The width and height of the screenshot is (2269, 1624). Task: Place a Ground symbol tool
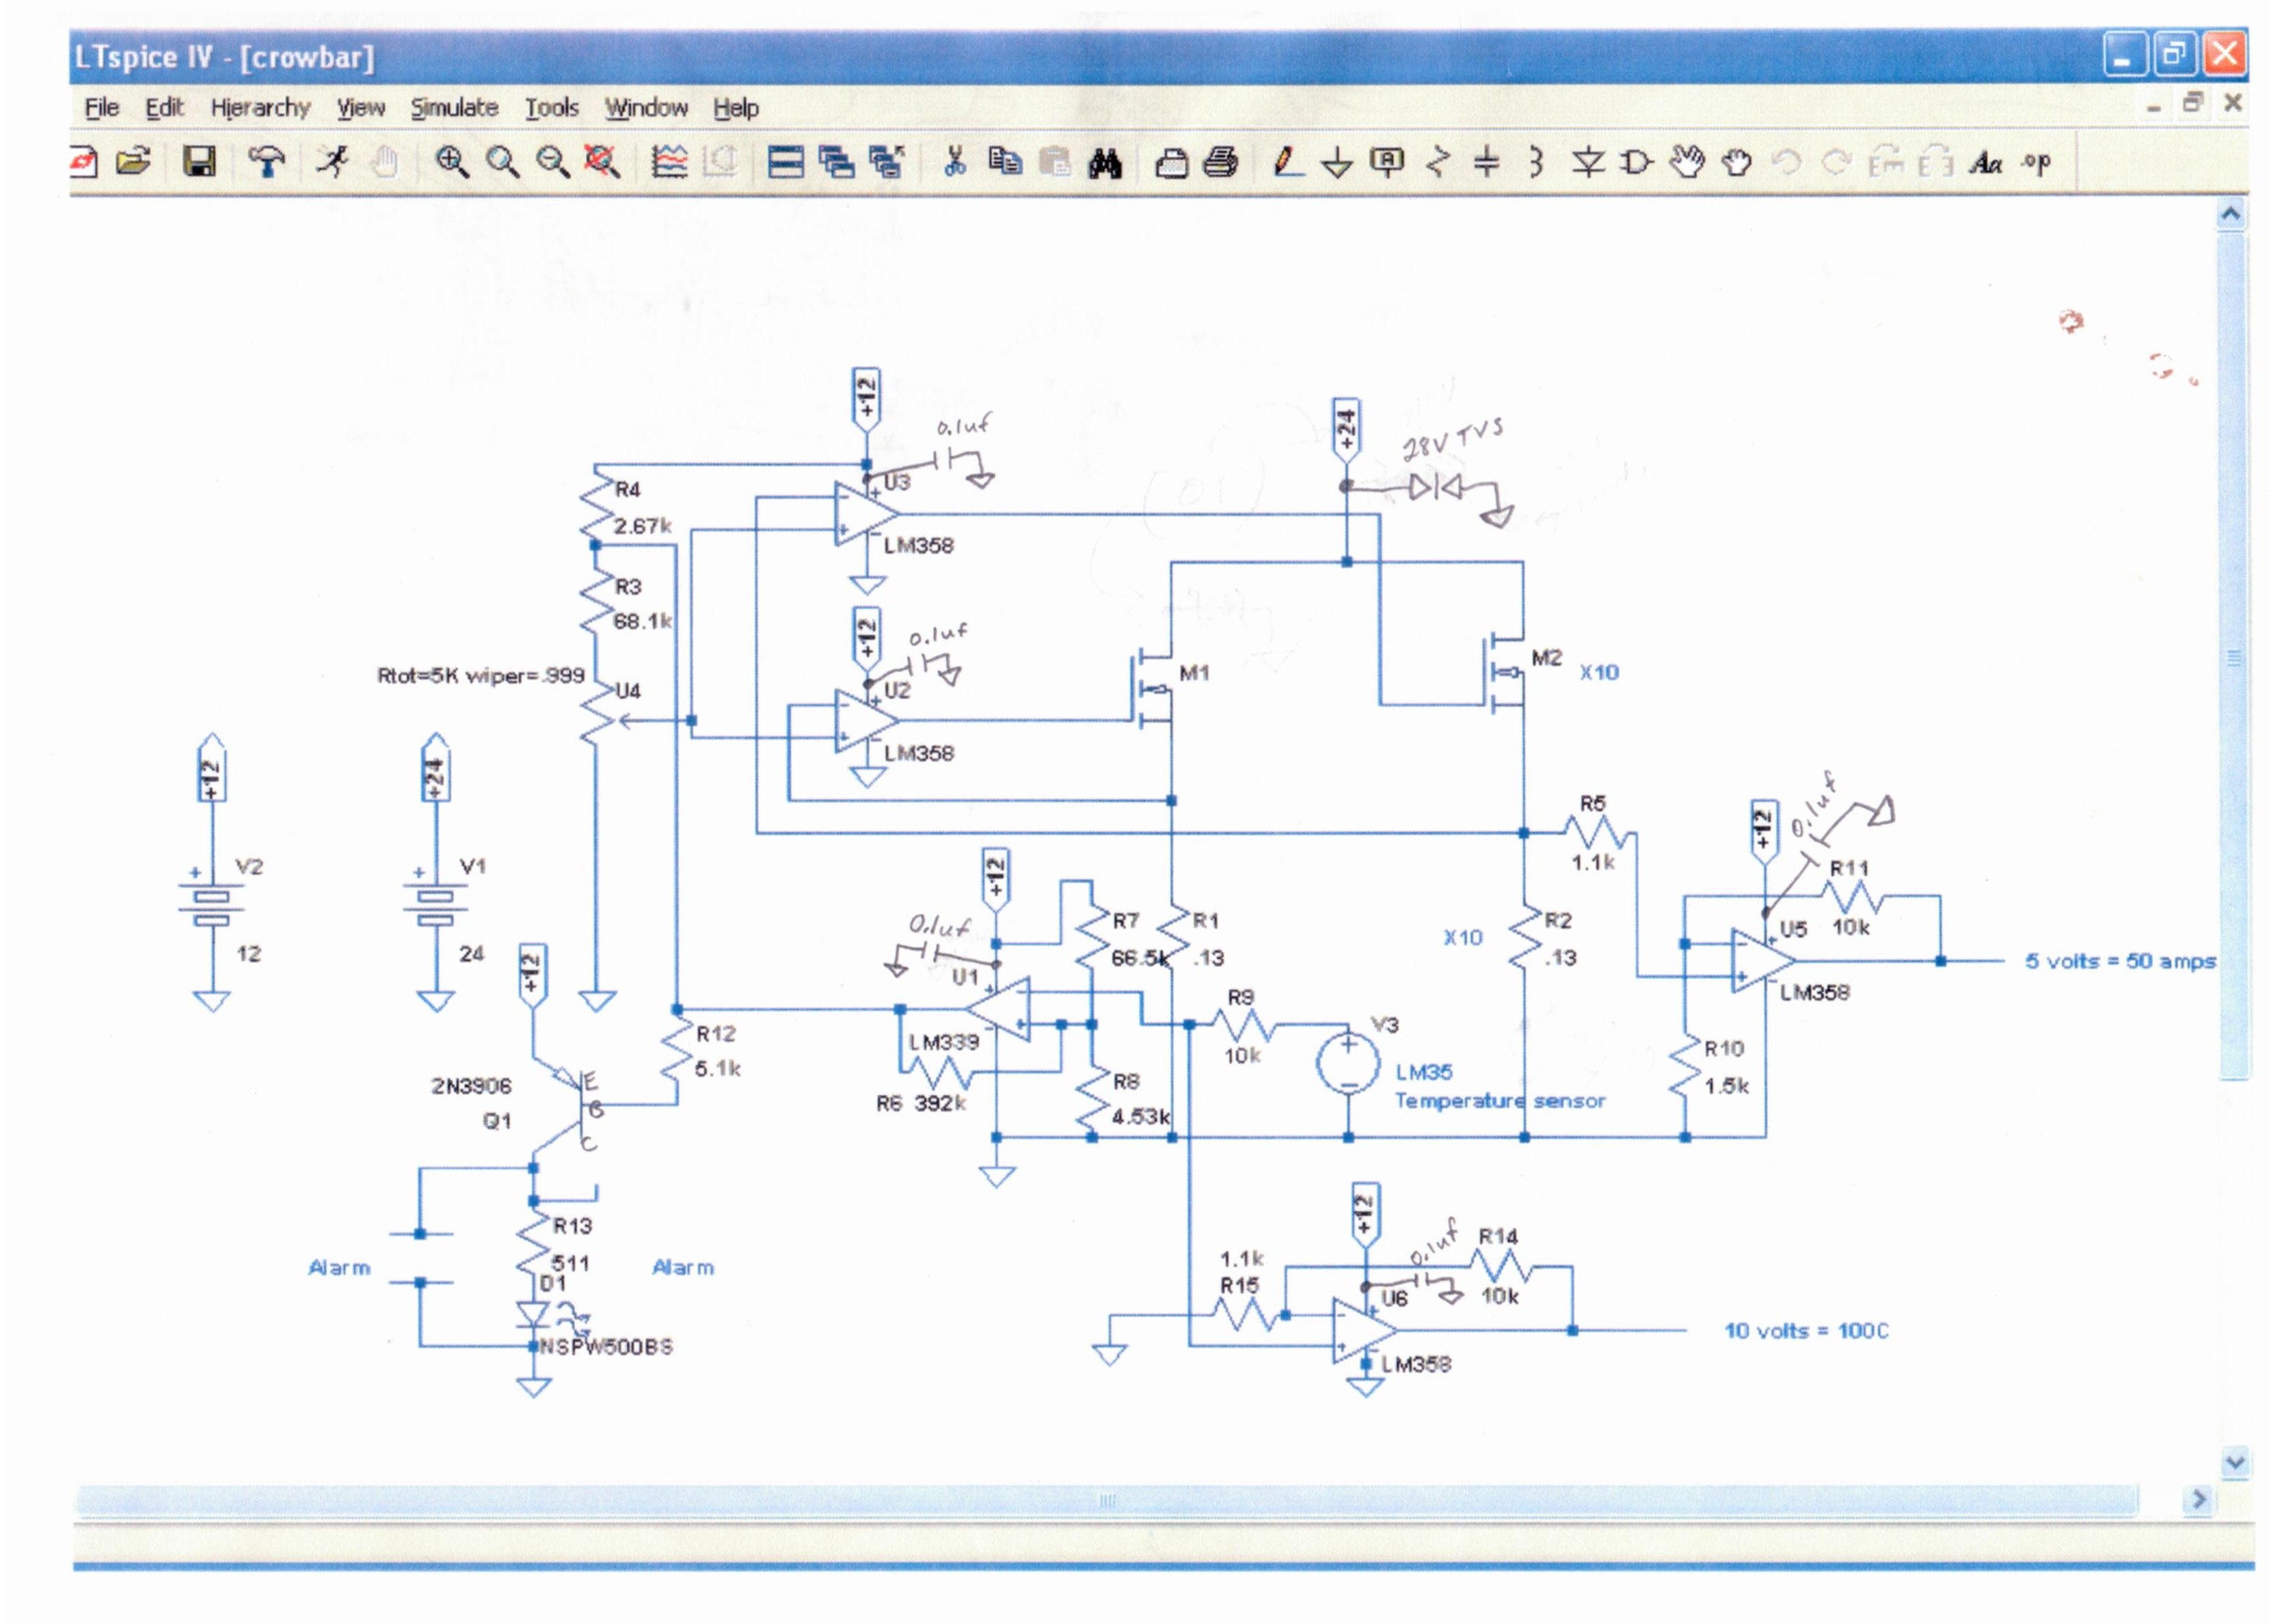1336,162
